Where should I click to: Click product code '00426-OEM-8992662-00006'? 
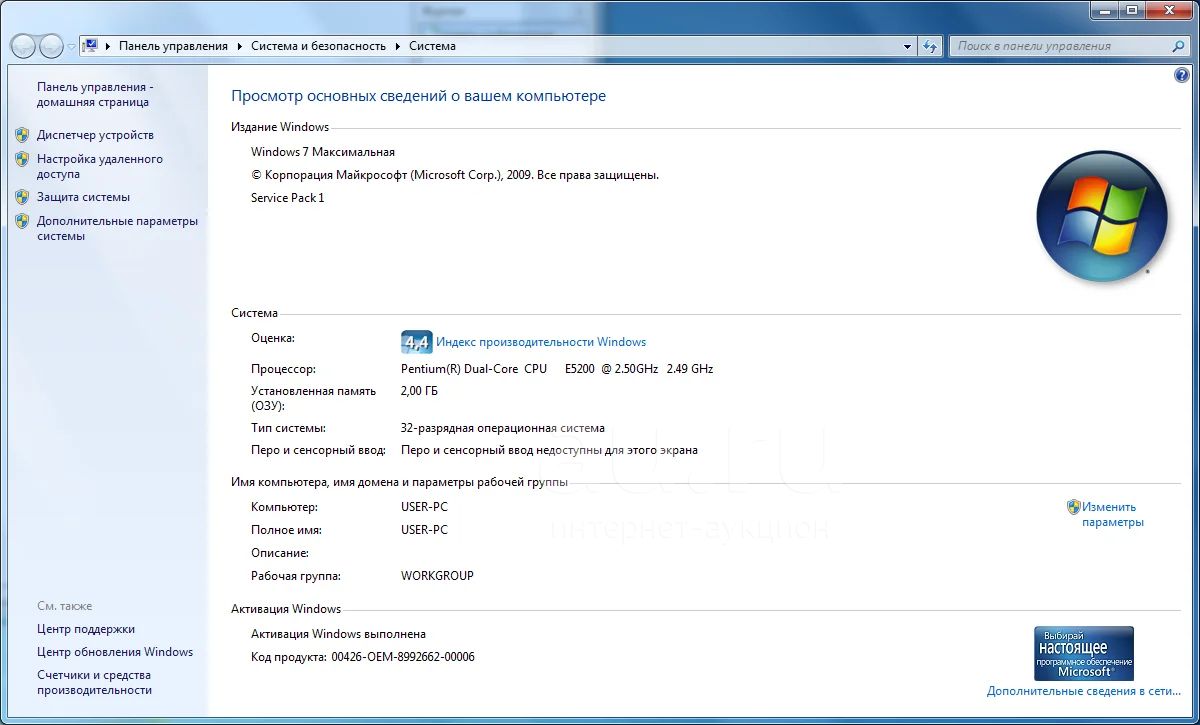tap(402, 657)
